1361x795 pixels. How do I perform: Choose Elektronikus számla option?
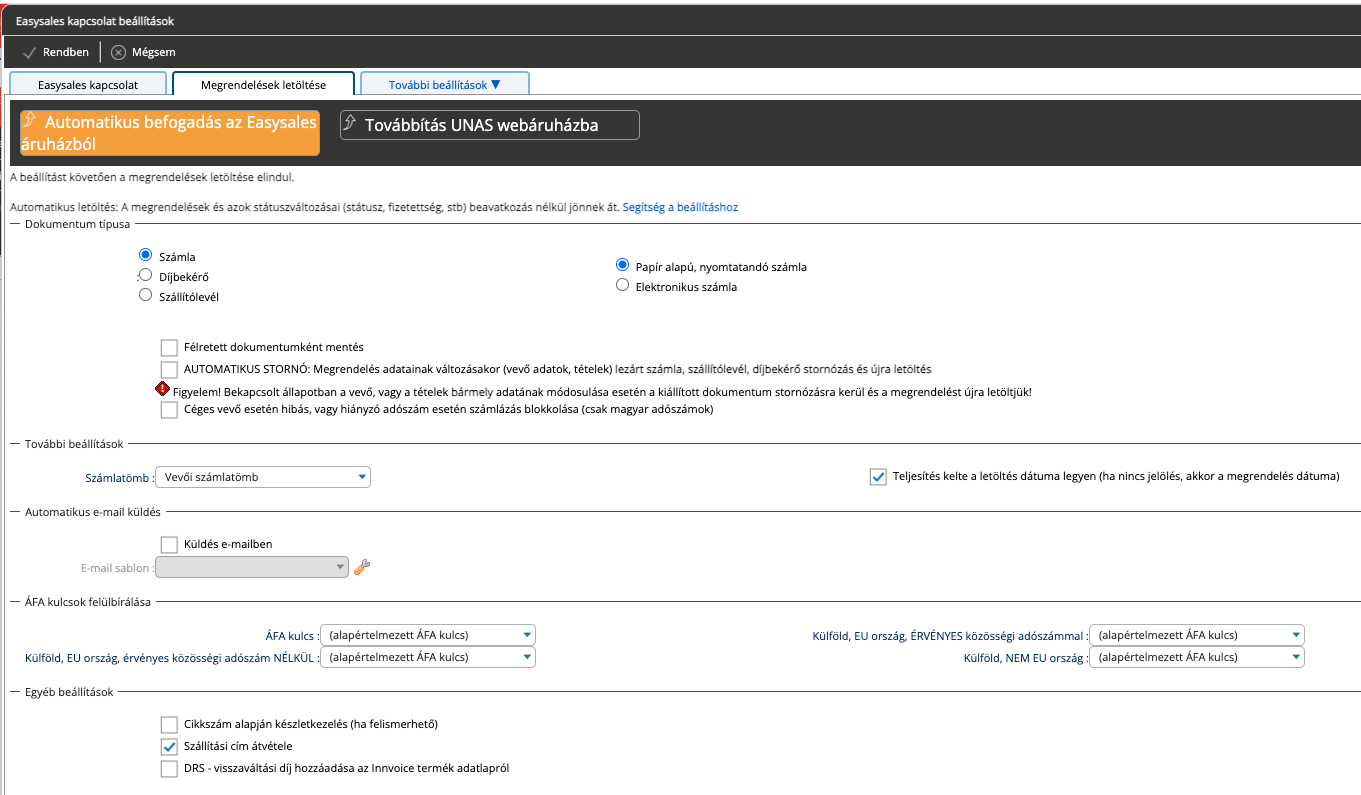[x=622, y=285]
